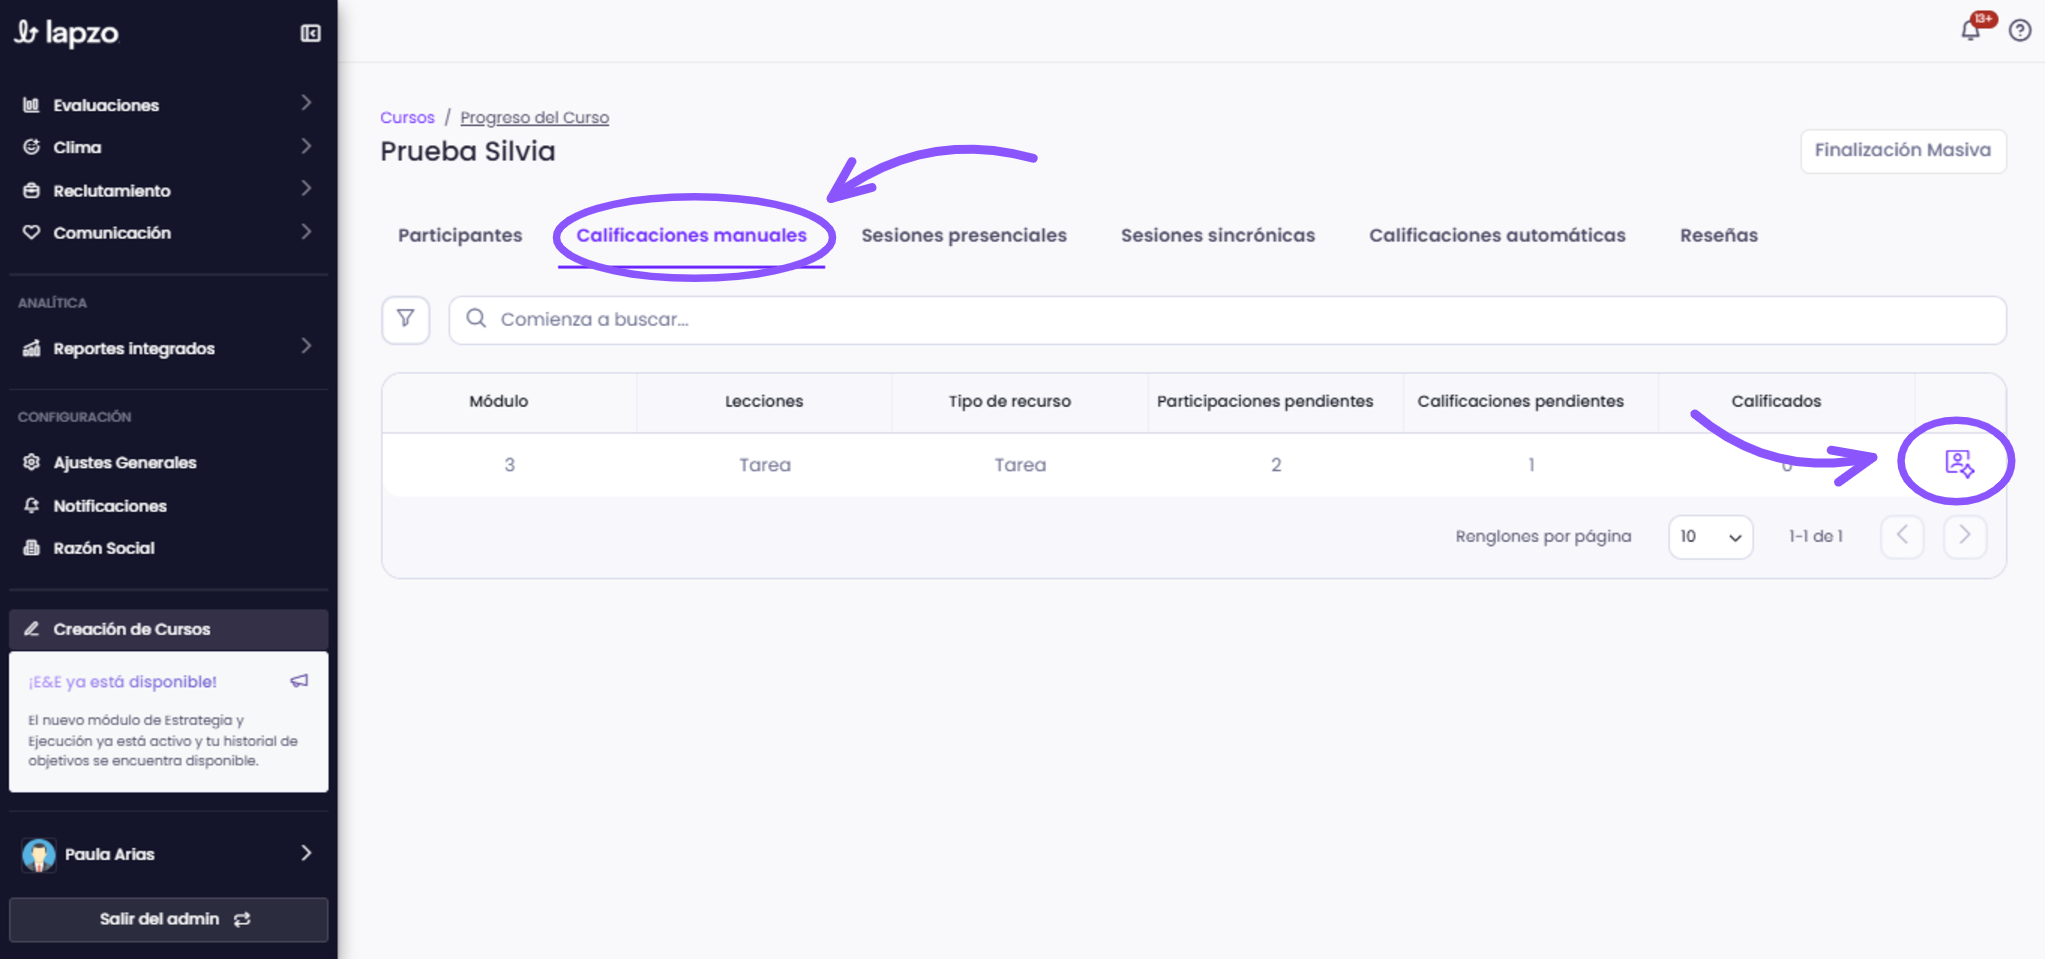Go to the previous page arrow
The width and height of the screenshot is (2045, 959).
(1902, 536)
